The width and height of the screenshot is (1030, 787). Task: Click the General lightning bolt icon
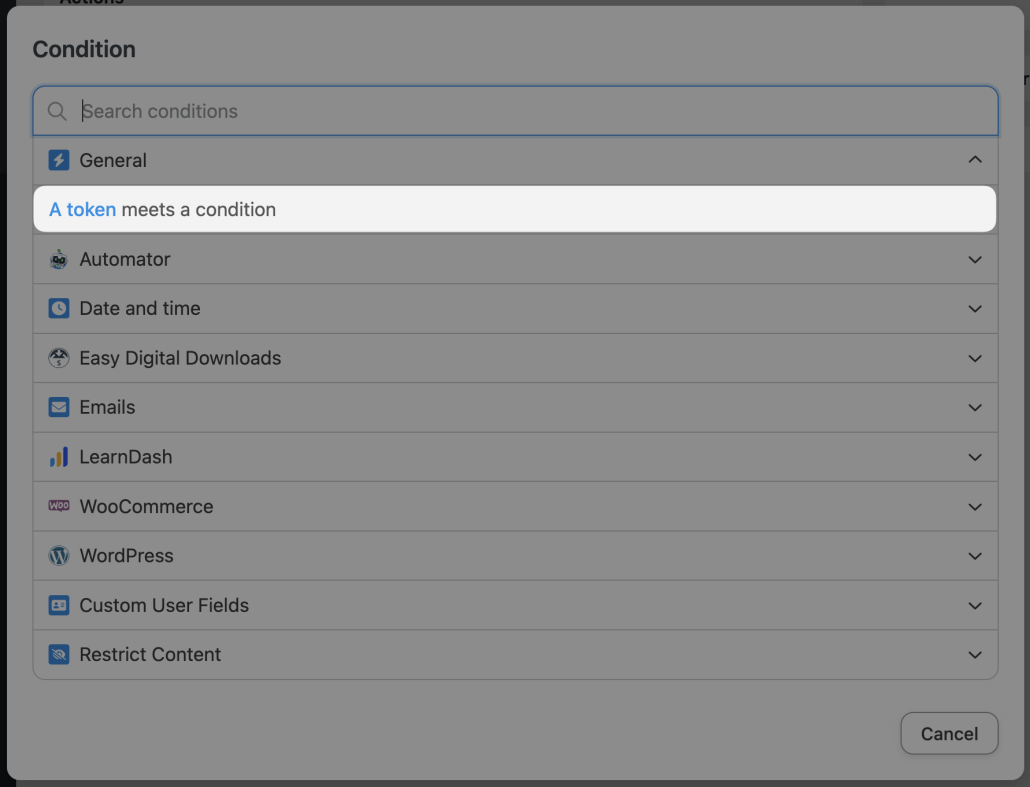tap(59, 160)
